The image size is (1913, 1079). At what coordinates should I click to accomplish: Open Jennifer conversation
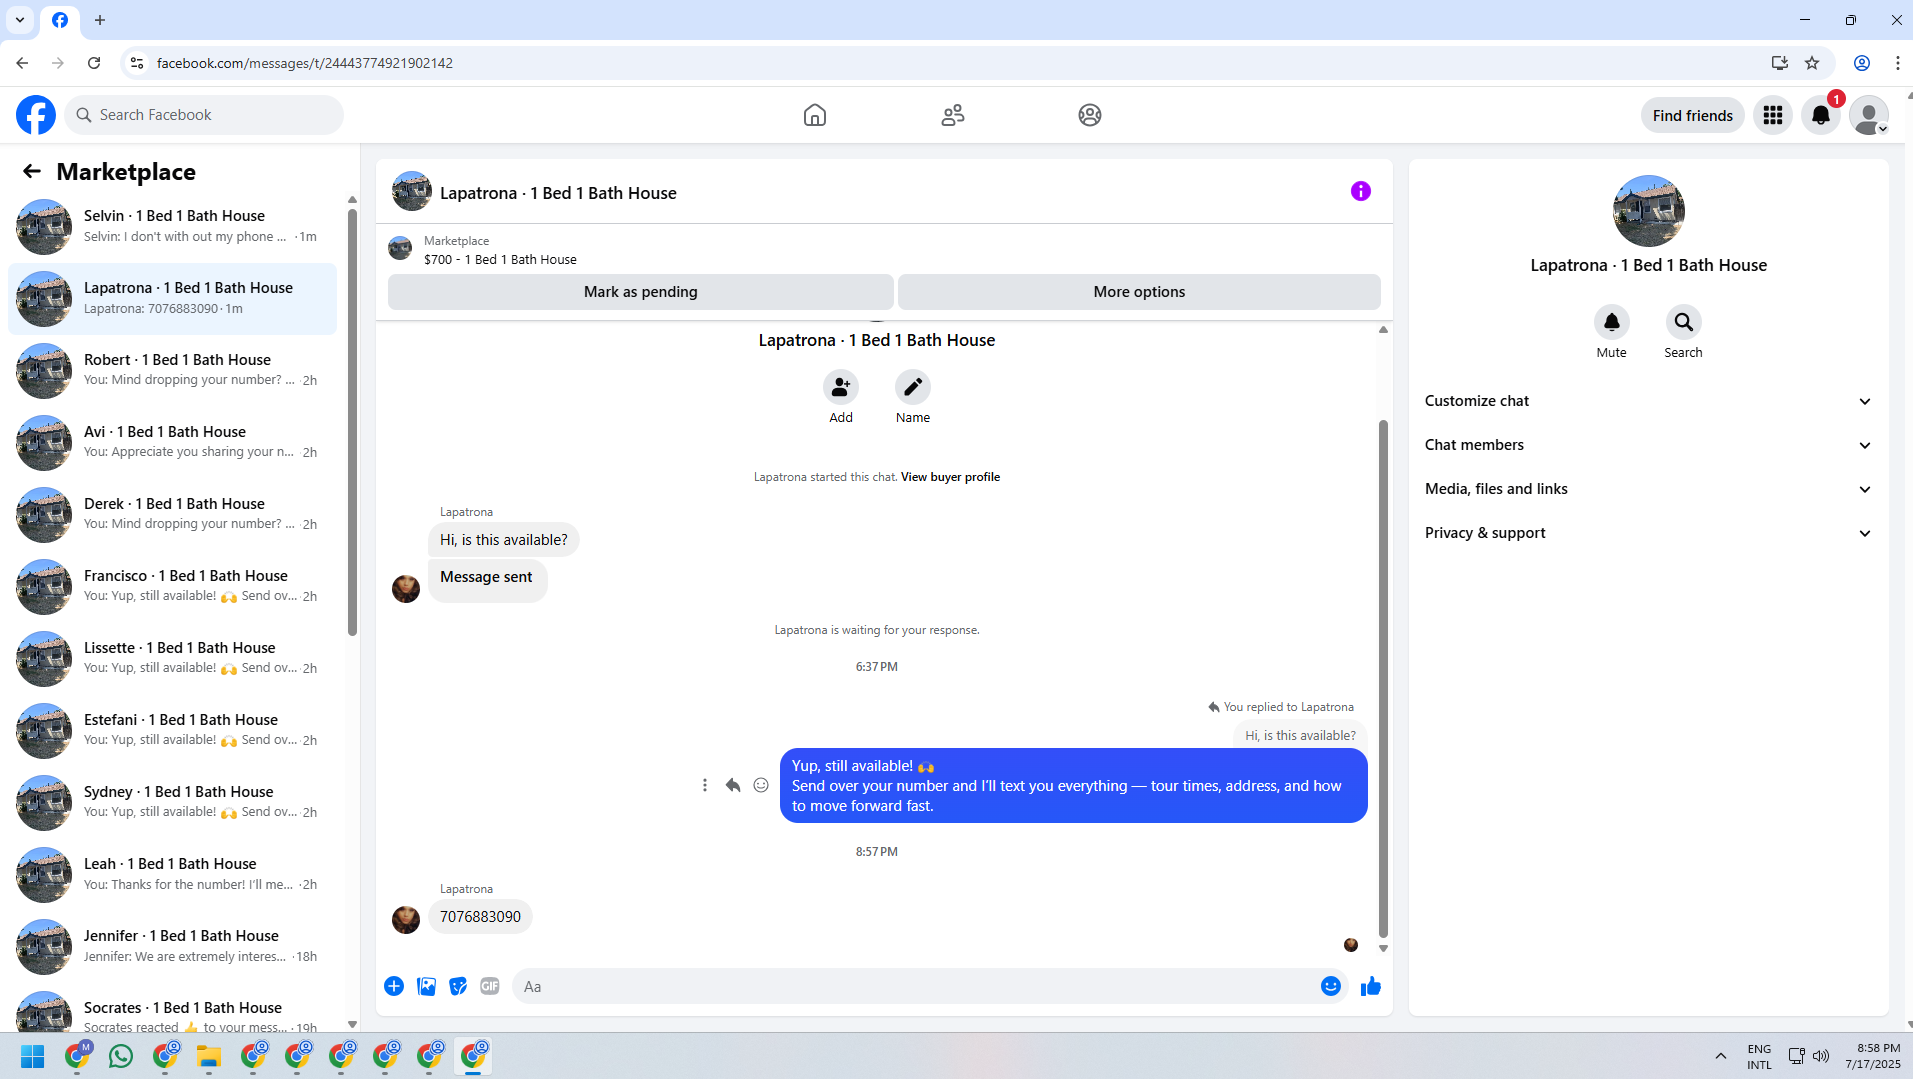(172, 947)
